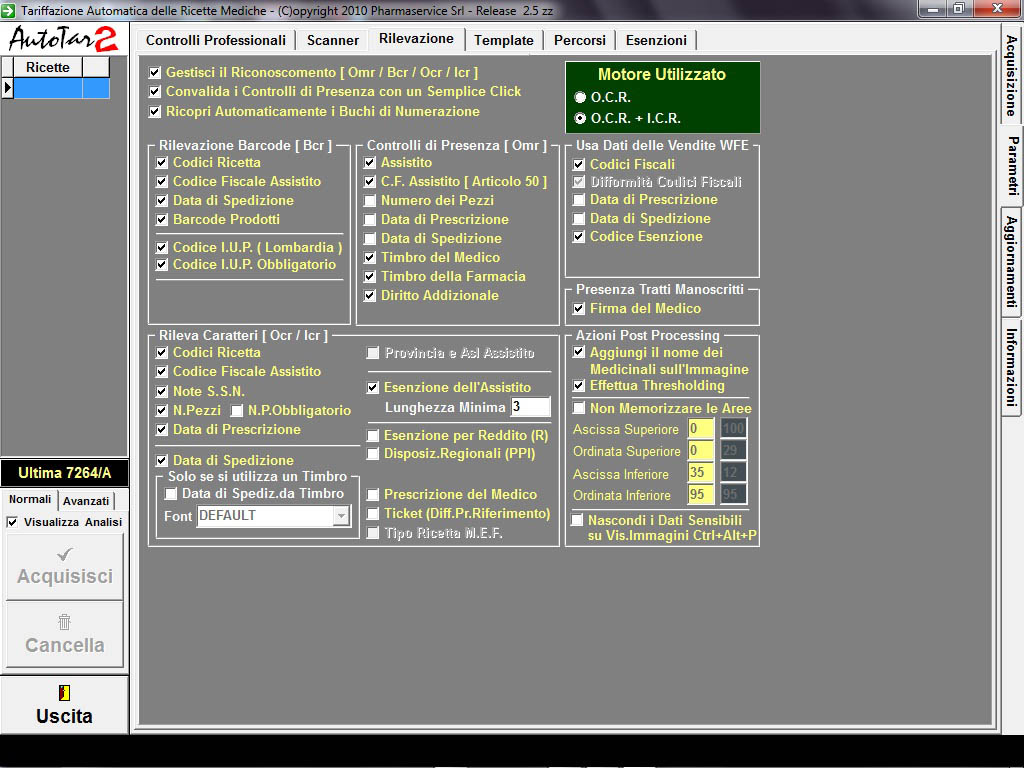The image size is (1024, 768).
Task: Click the Uscita exit door icon
Action: click(64, 693)
